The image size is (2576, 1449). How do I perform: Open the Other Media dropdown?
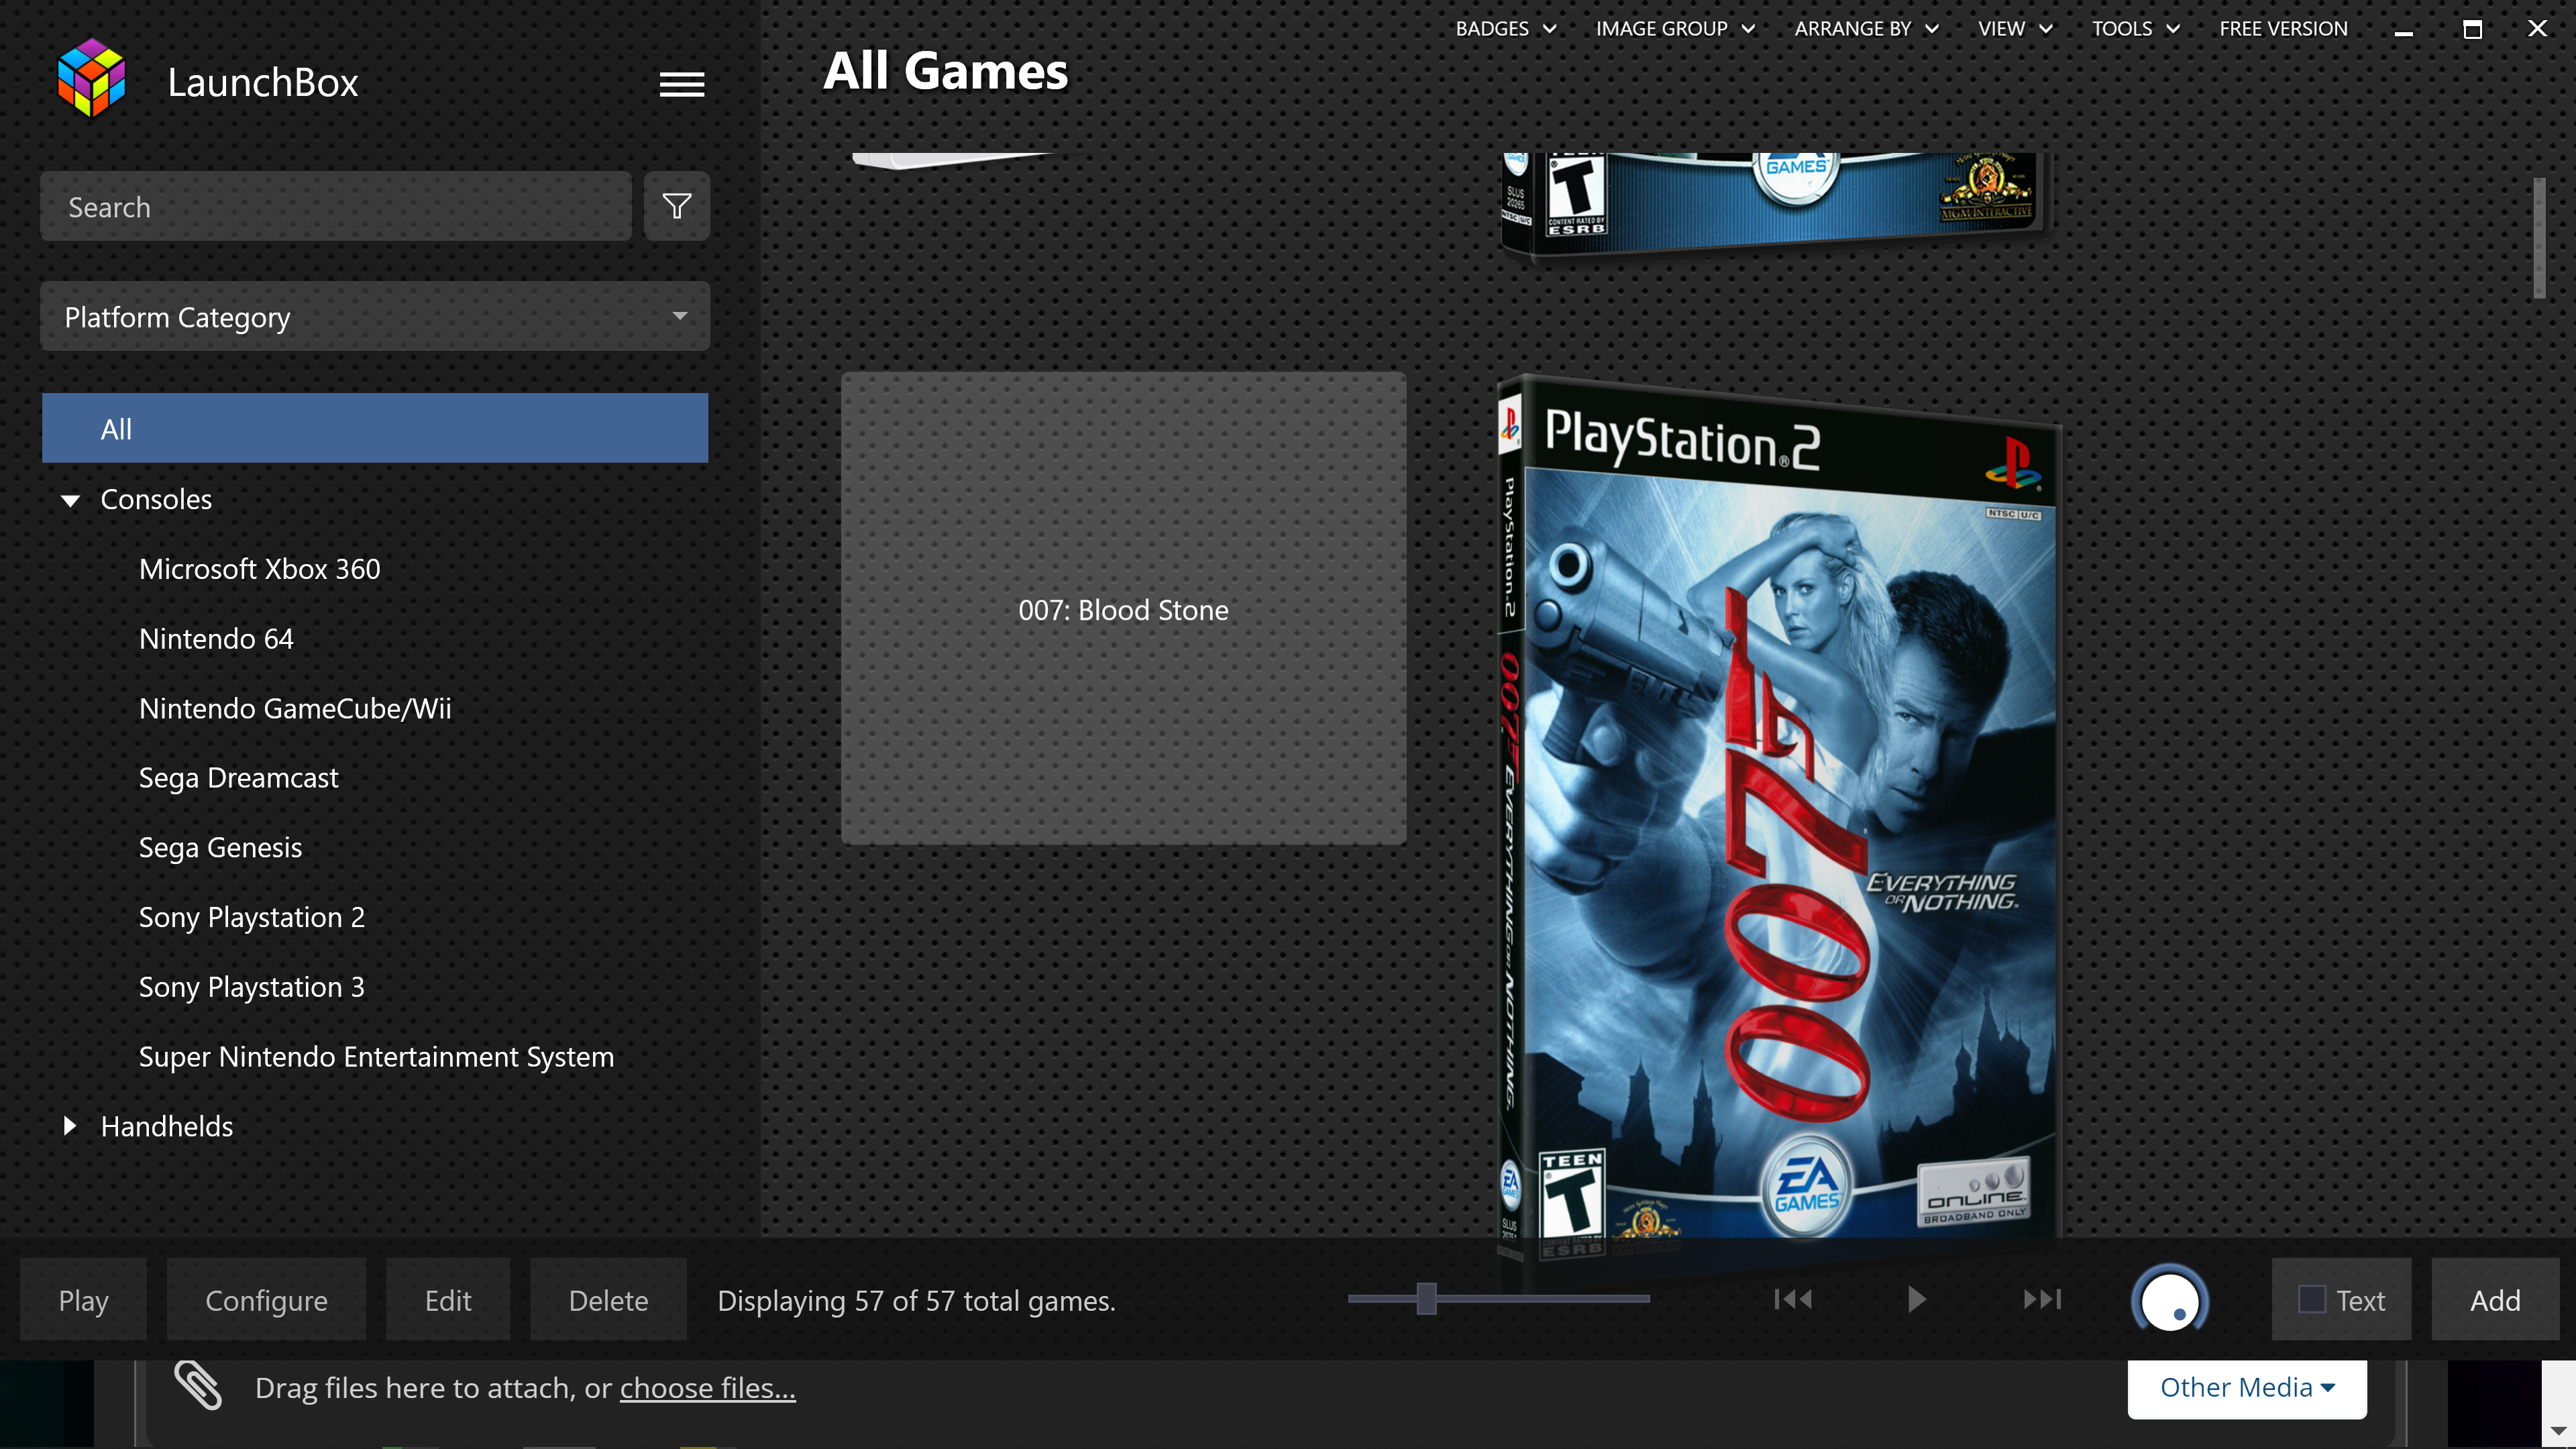(2246, 1387)
